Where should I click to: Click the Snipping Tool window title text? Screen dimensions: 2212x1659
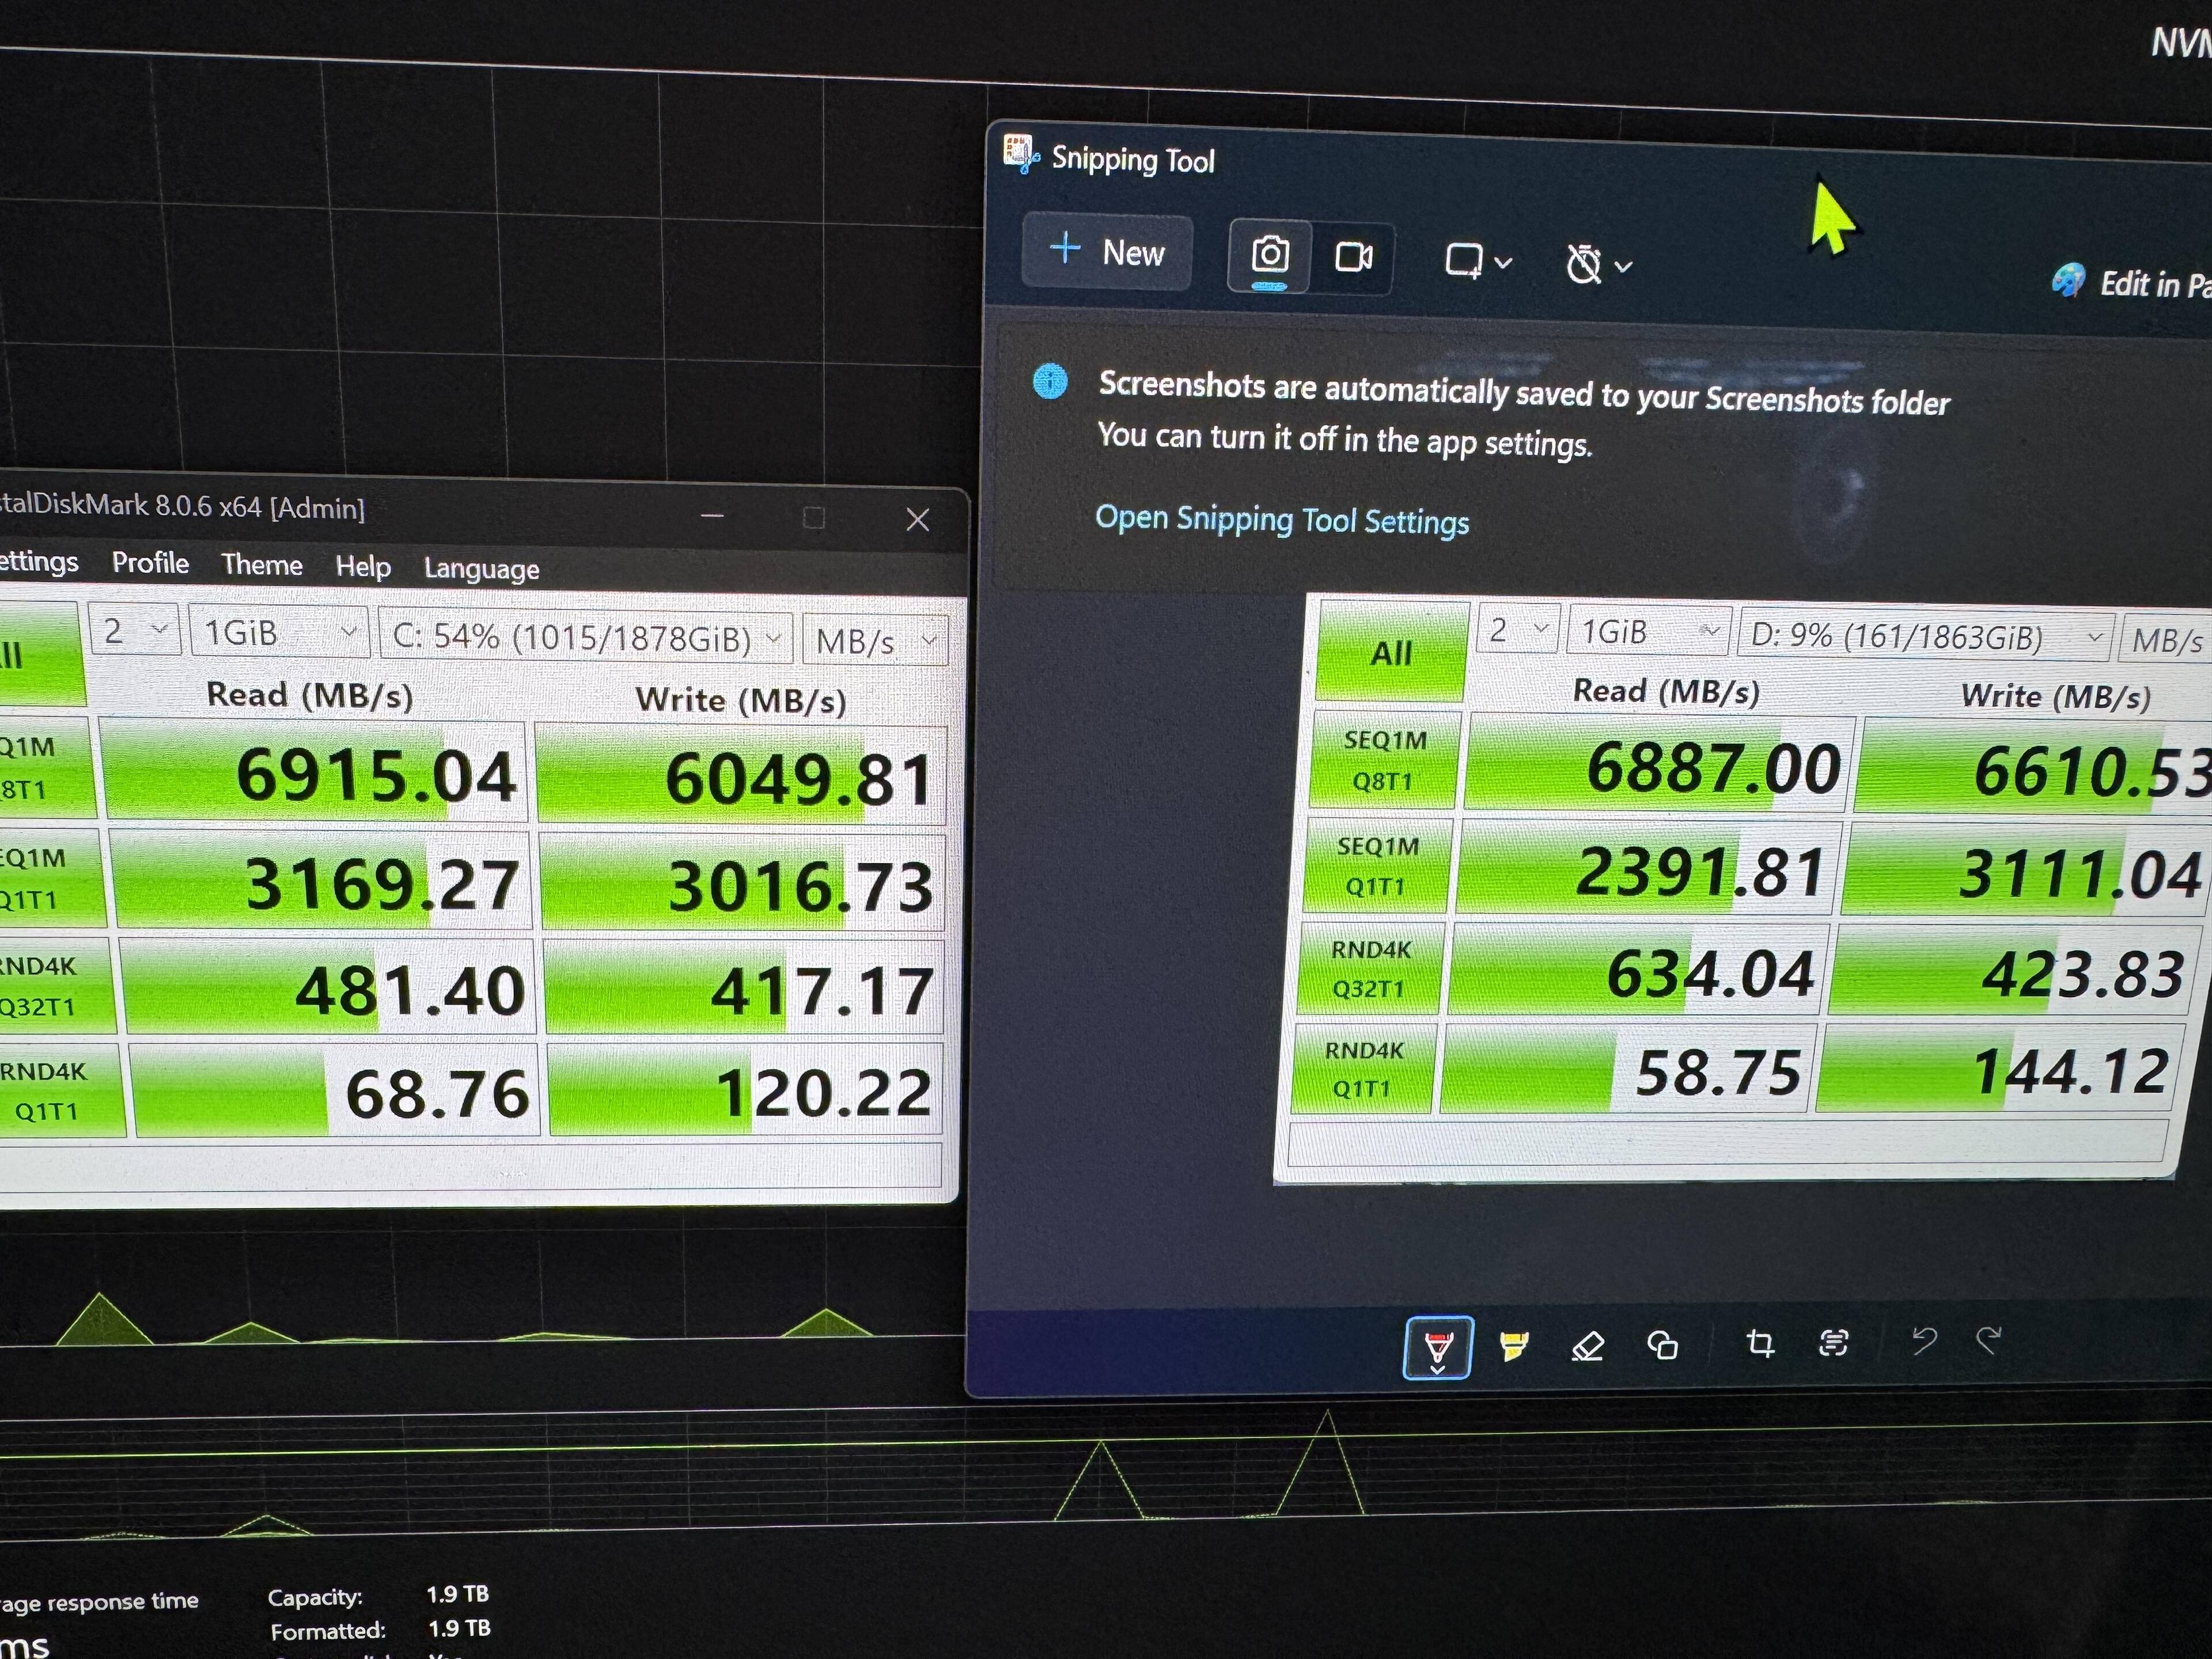(1133, 159)
